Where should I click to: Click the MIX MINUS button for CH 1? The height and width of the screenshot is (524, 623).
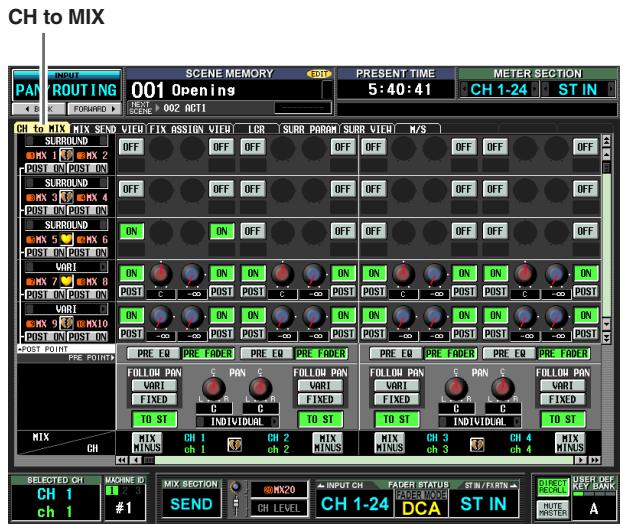coord(147,443)
